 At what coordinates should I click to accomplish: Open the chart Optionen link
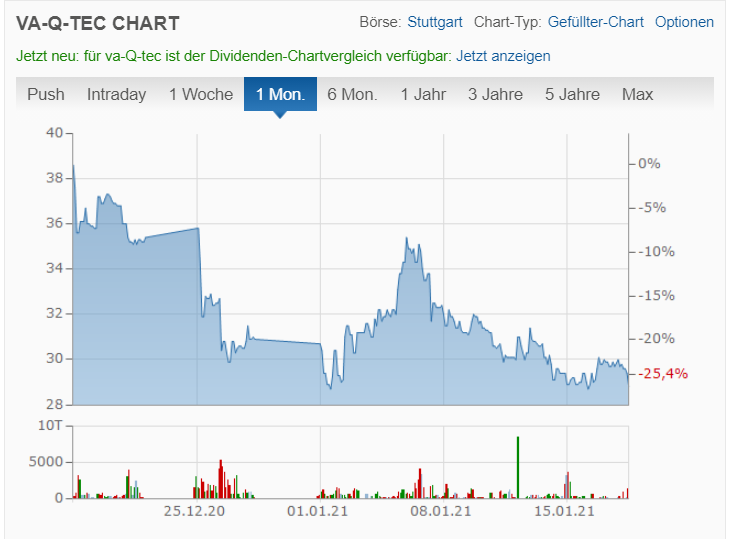684,22
